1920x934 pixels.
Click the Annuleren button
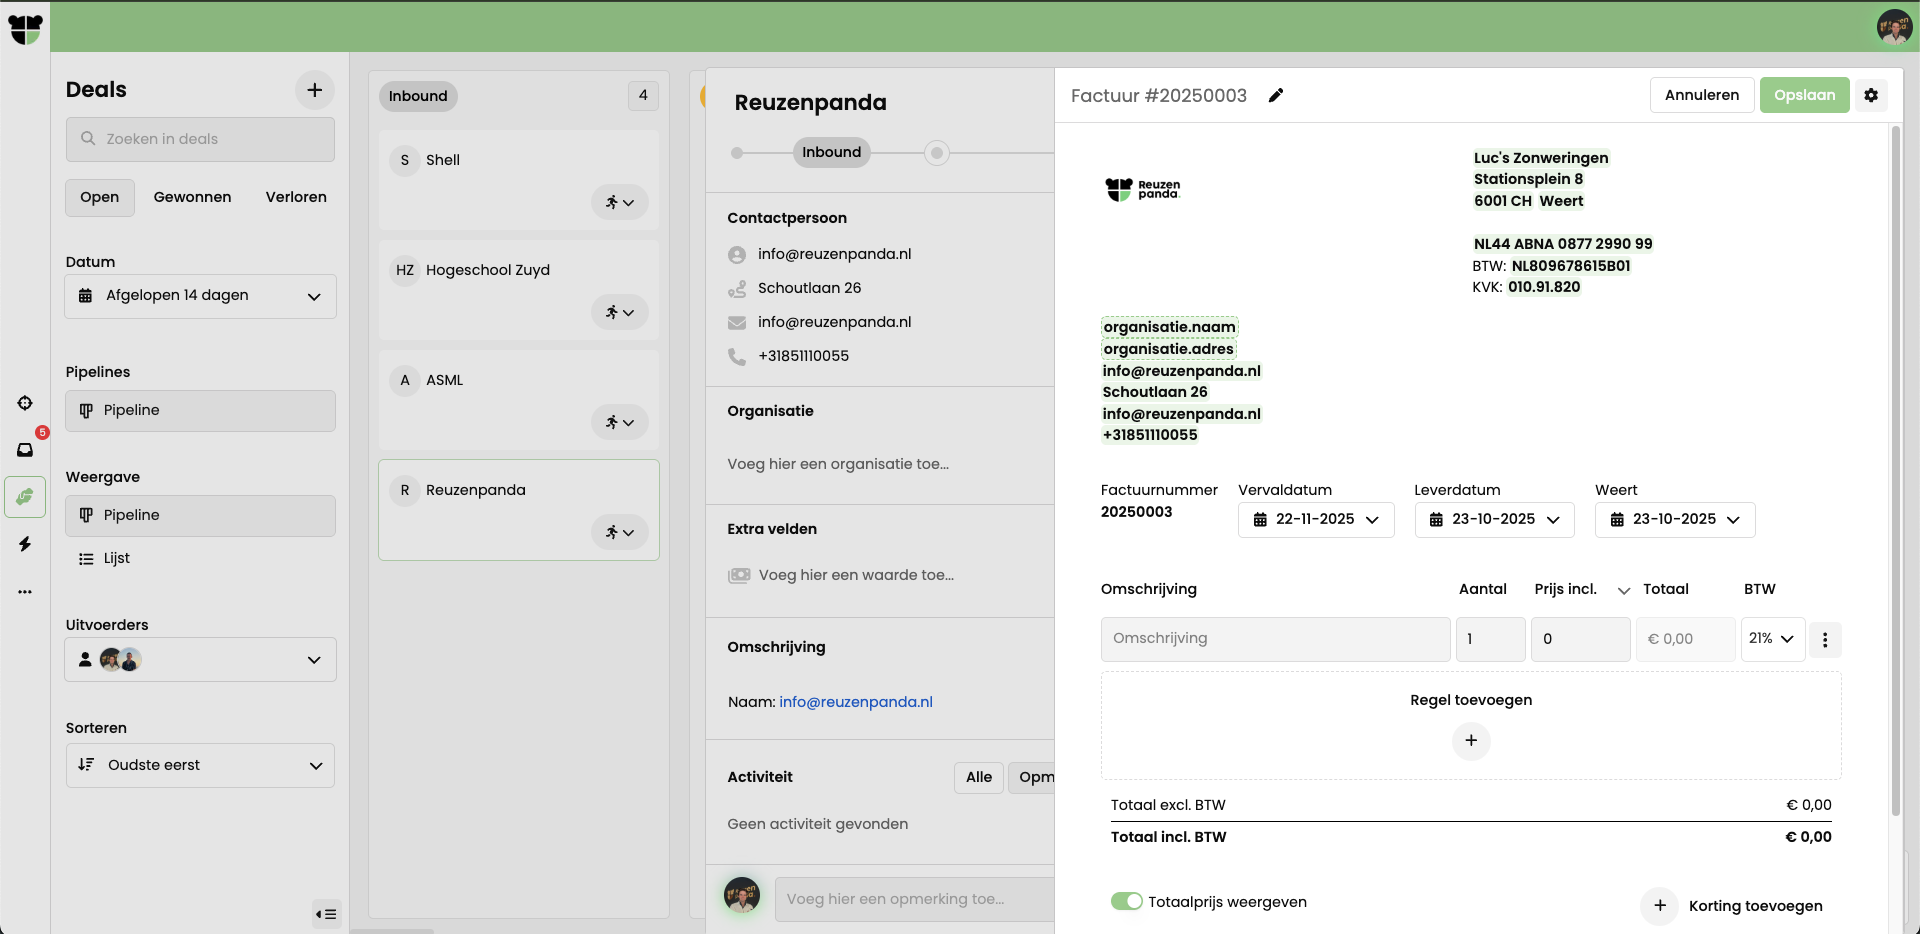click(x=1701, y=96)
